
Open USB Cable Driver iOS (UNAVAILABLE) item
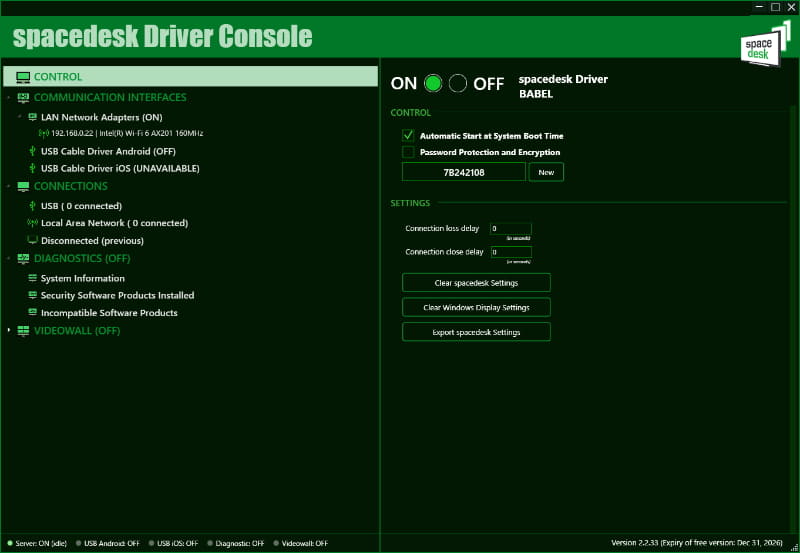tap(120, 168)
